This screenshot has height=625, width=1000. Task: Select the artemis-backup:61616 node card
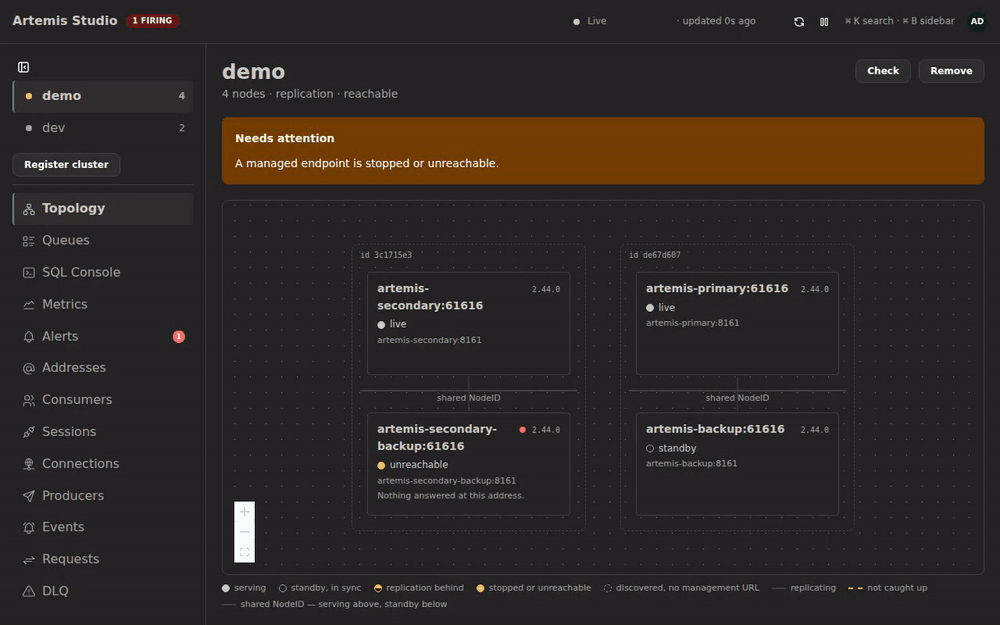pyautogui.click(x=737, y=464)
